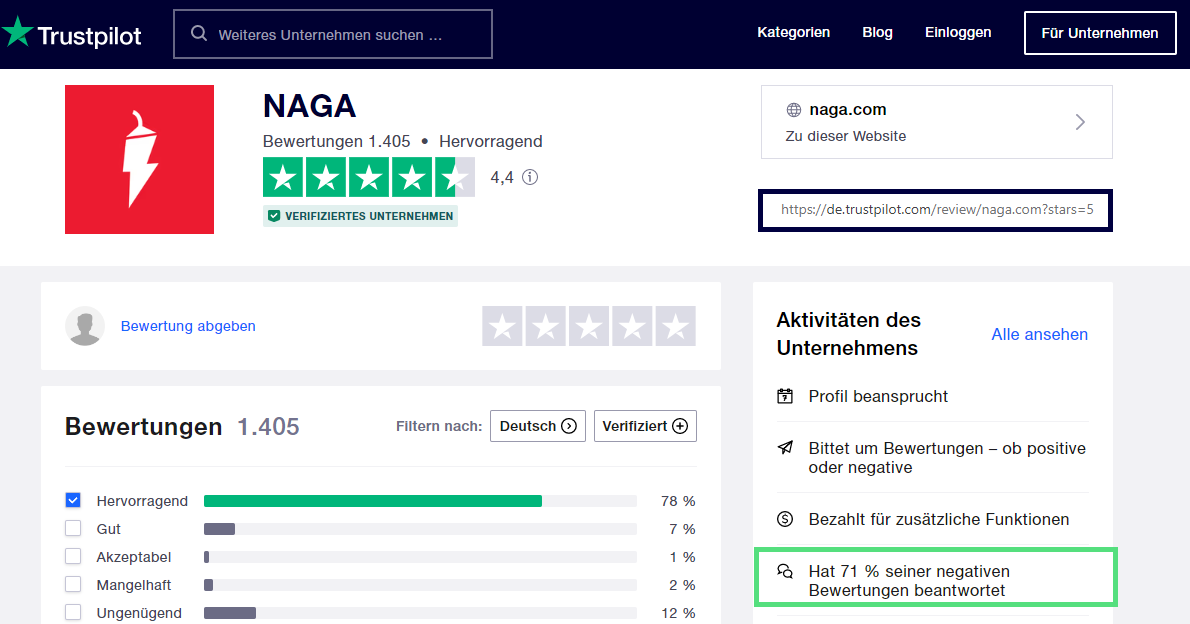
Task: Switch to the Blog section
Action: [877, 32]
